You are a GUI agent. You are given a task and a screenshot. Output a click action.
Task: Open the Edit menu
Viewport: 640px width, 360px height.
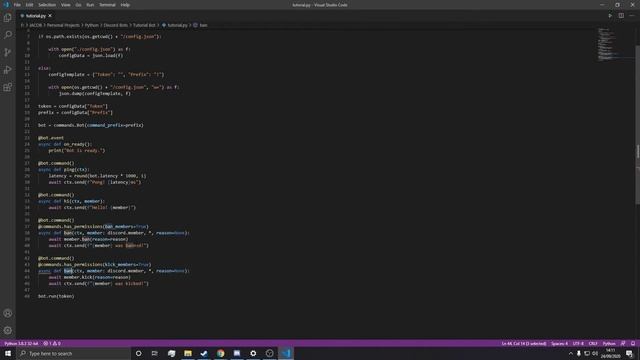29,5
